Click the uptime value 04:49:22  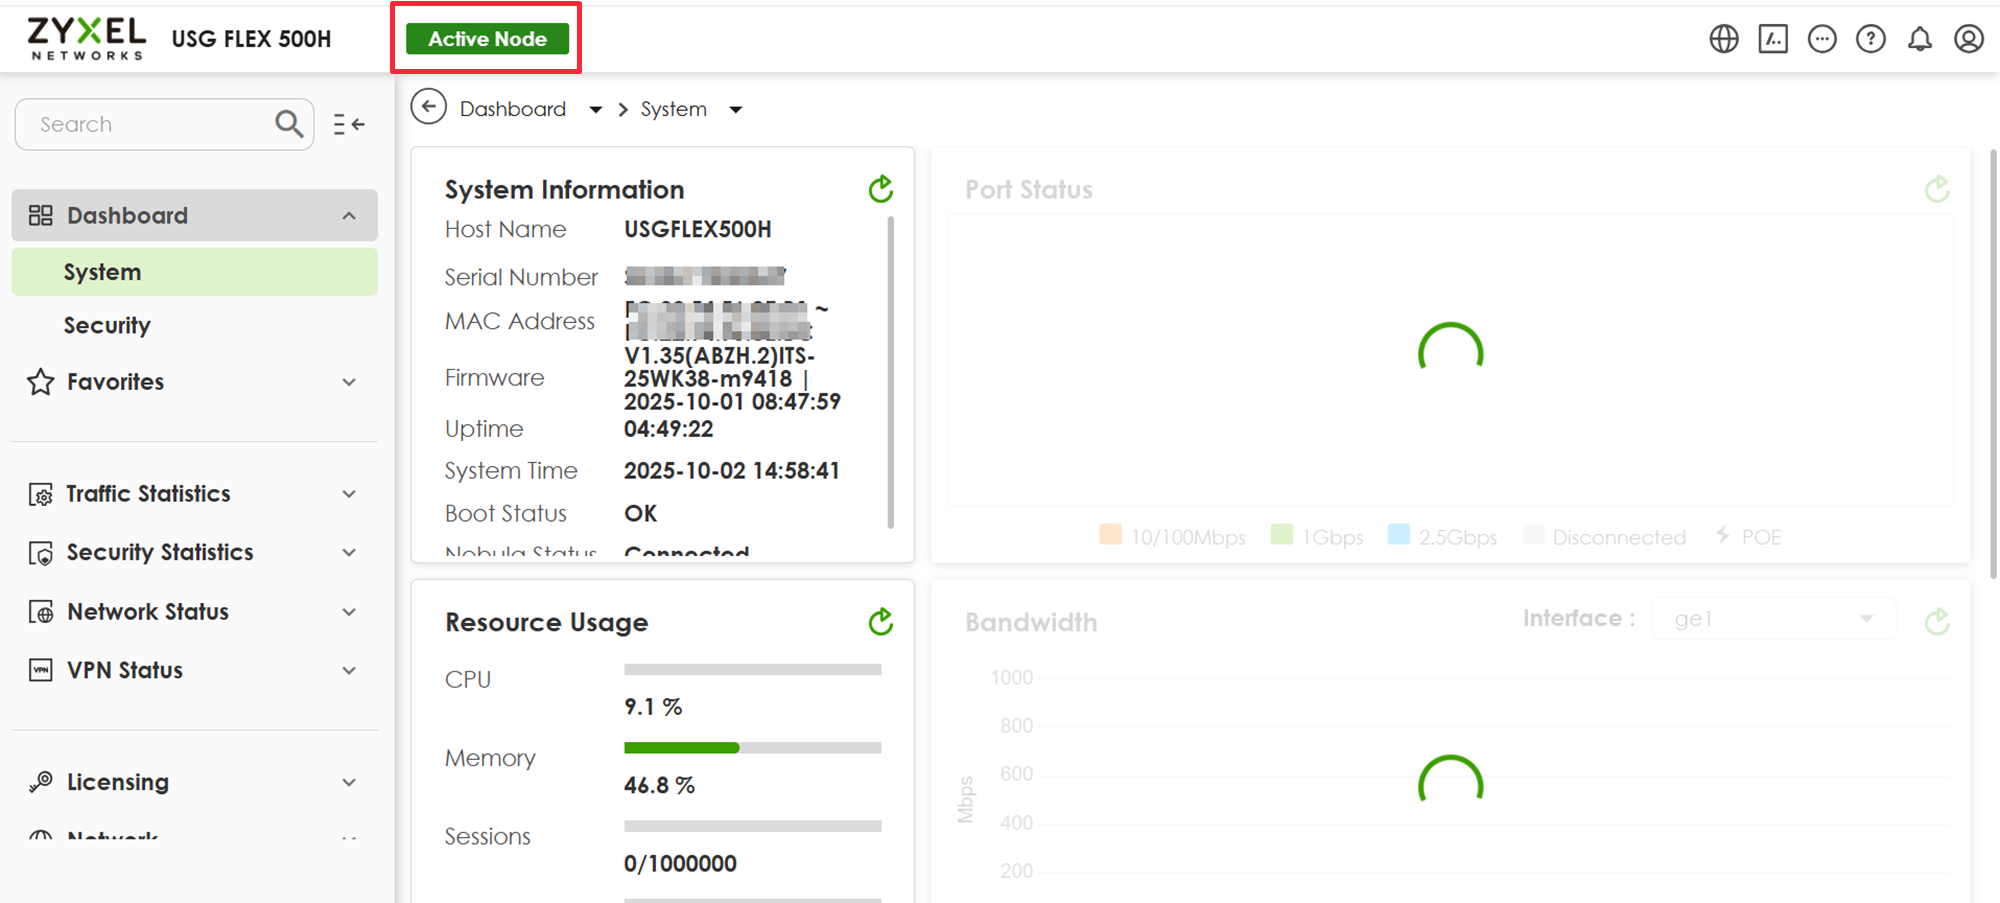[669, 429]
